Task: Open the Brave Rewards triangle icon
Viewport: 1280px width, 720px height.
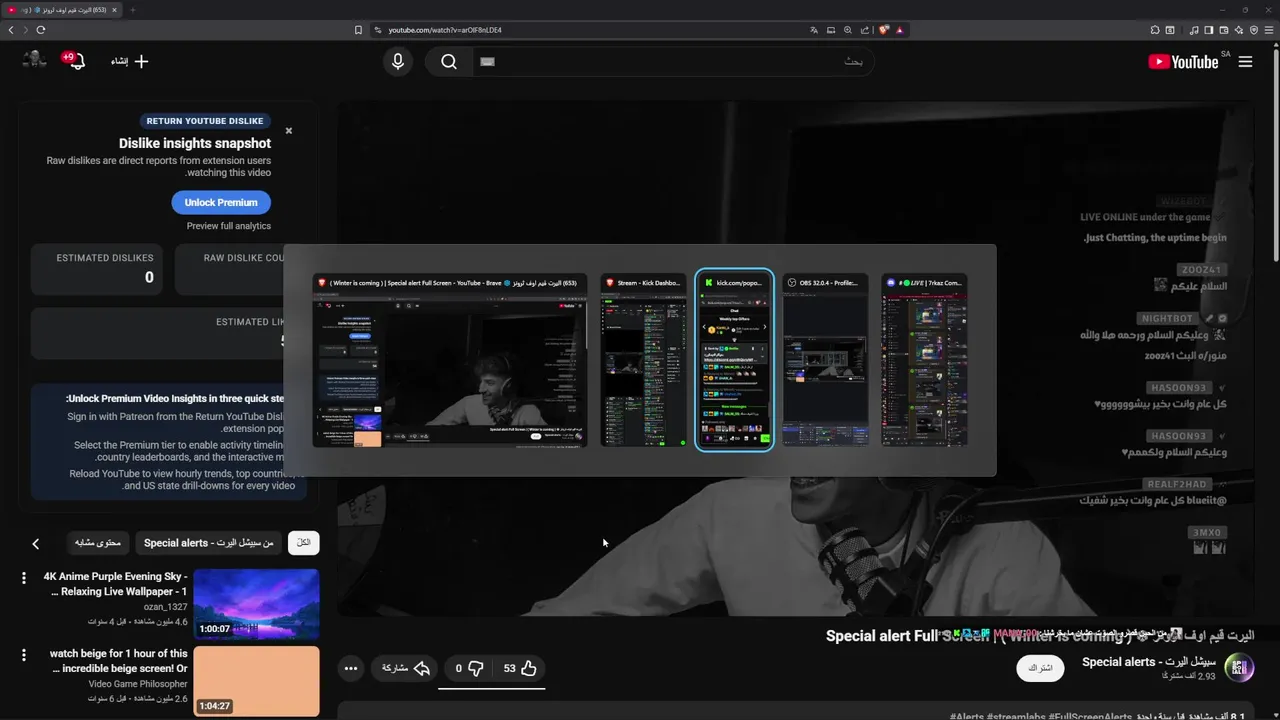Action: pos(900,30)
